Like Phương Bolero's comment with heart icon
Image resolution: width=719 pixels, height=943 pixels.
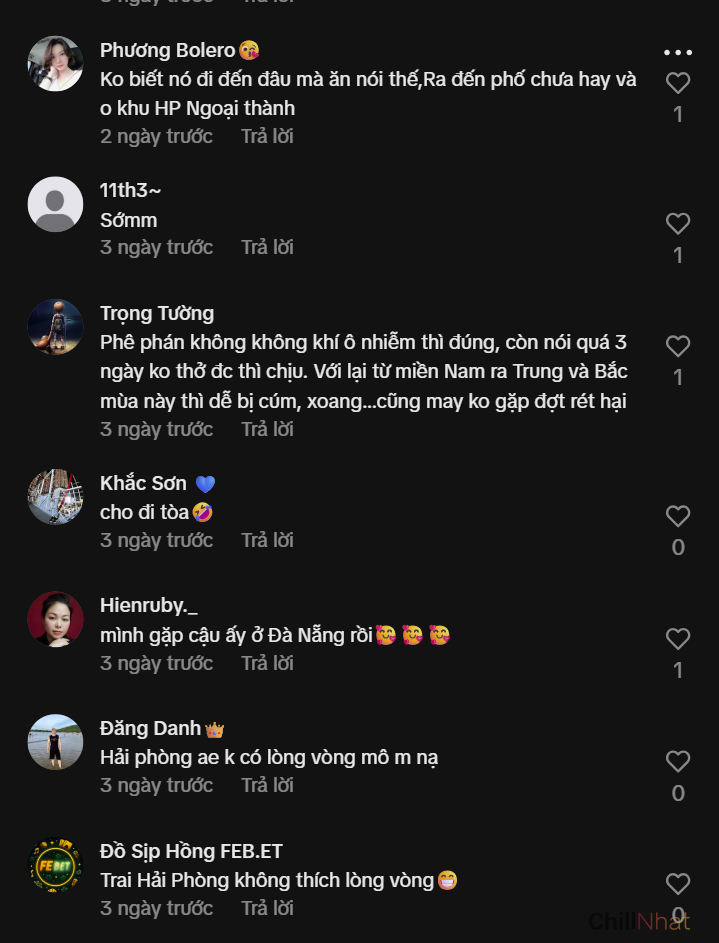click(678, 83)
